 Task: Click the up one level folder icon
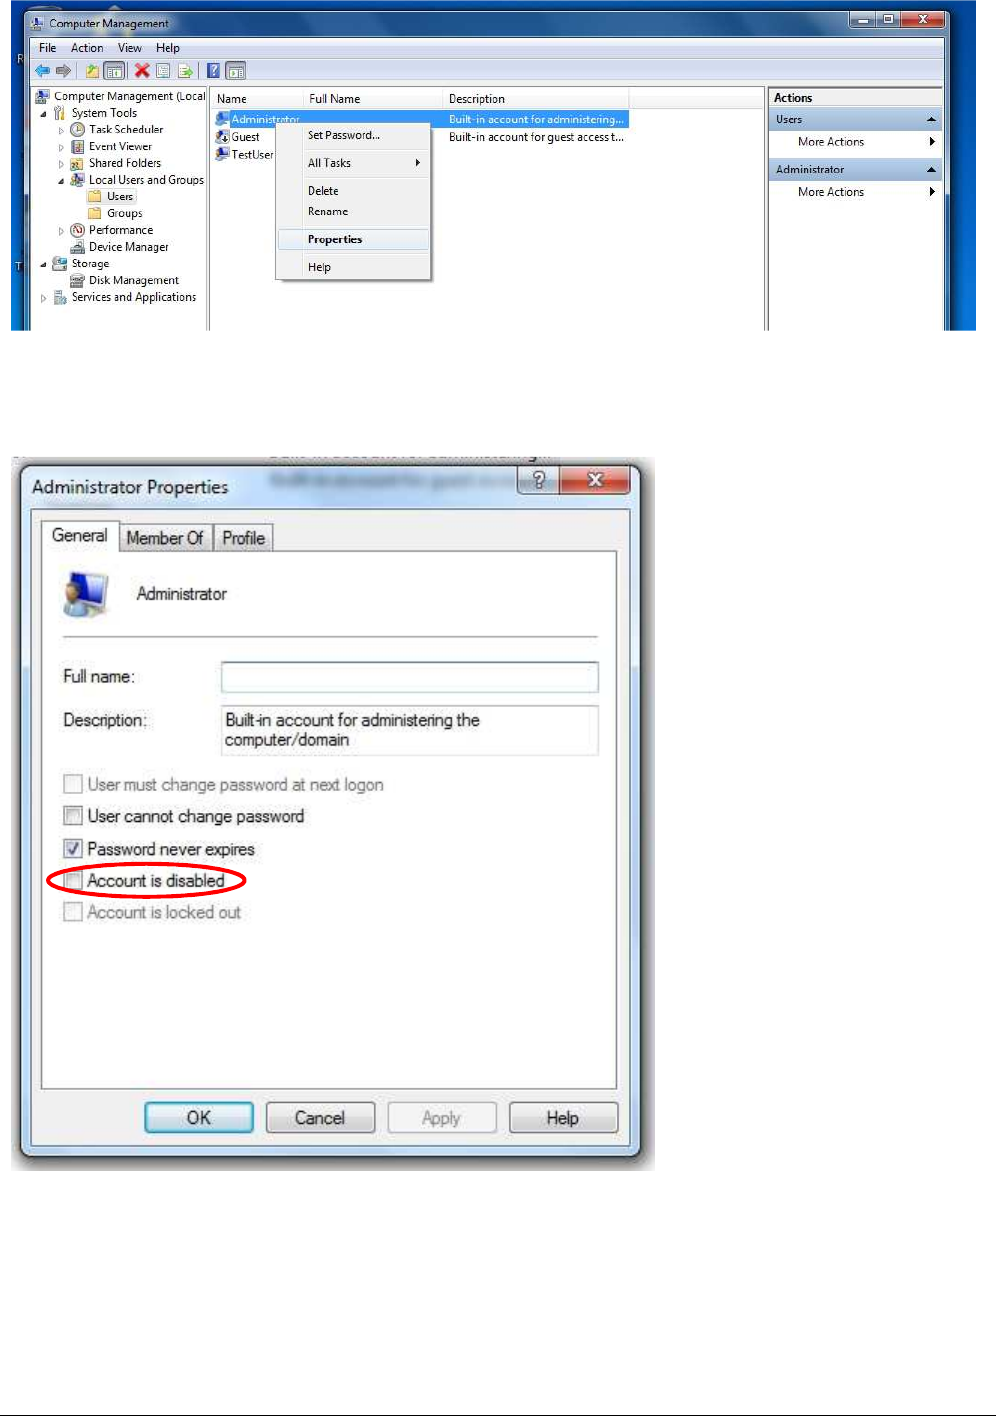92,71
